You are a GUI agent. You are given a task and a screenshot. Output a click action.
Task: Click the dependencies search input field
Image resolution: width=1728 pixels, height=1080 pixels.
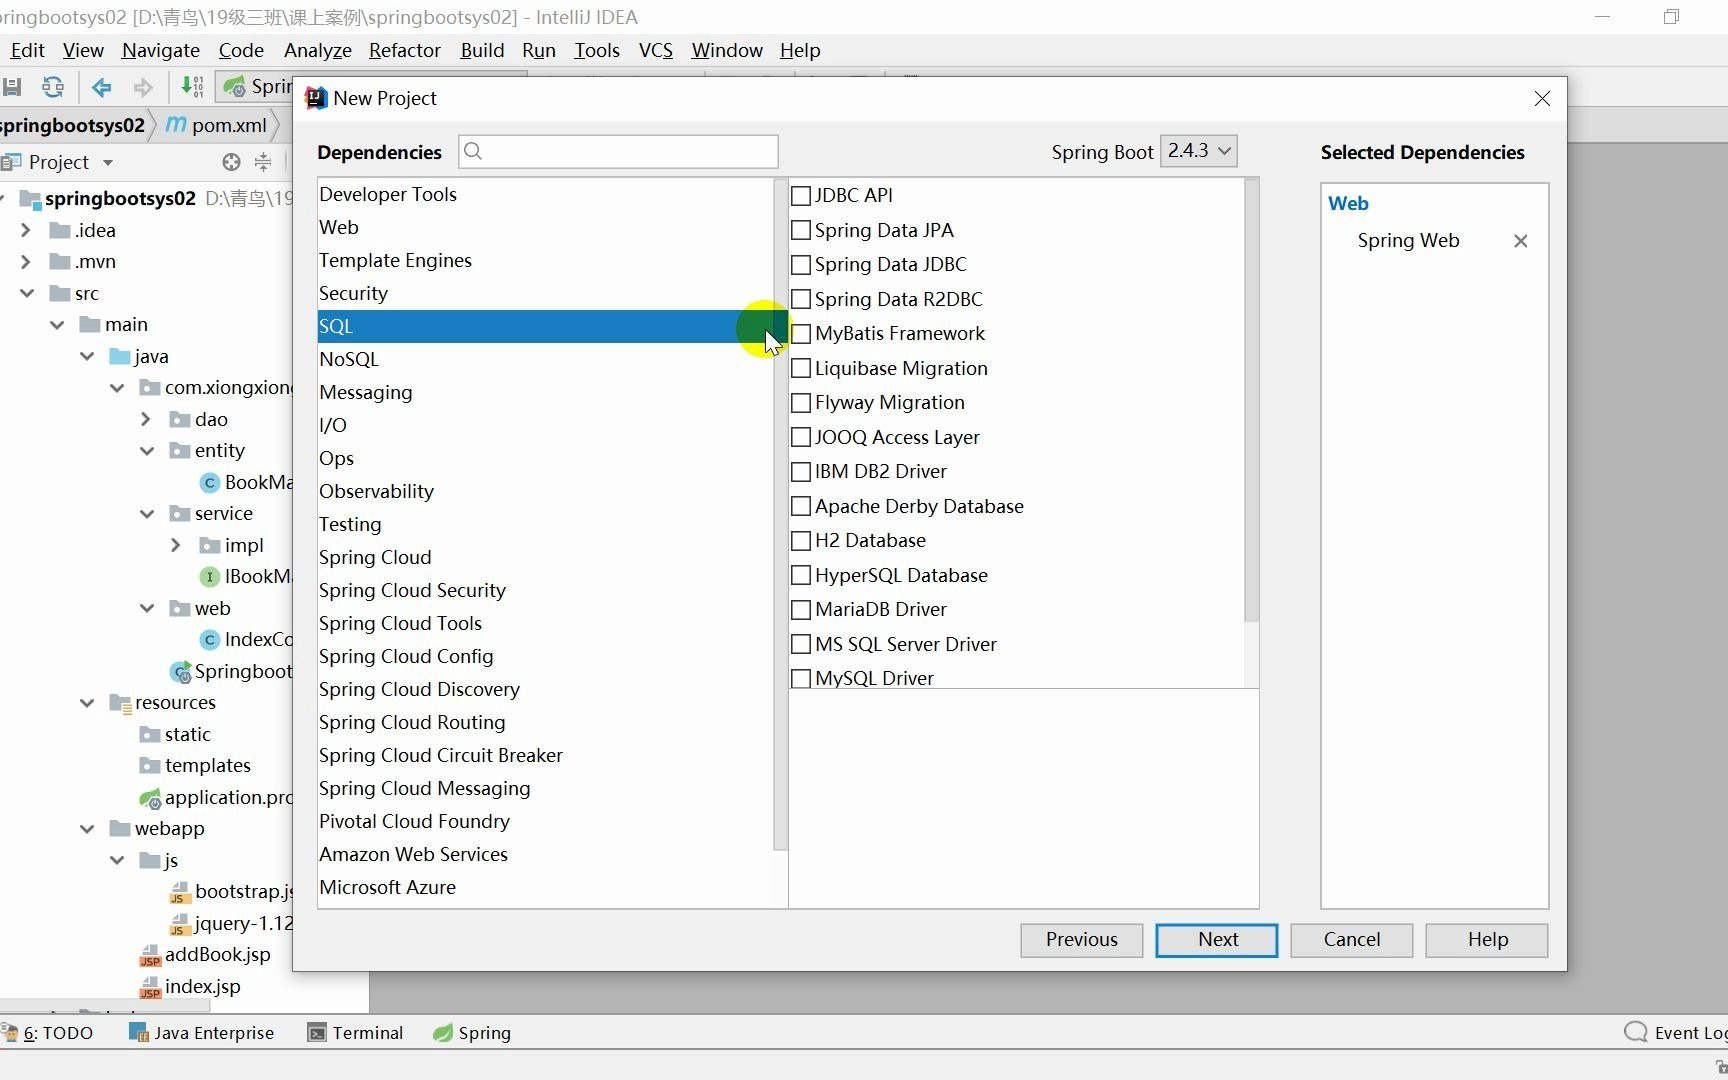618,151
